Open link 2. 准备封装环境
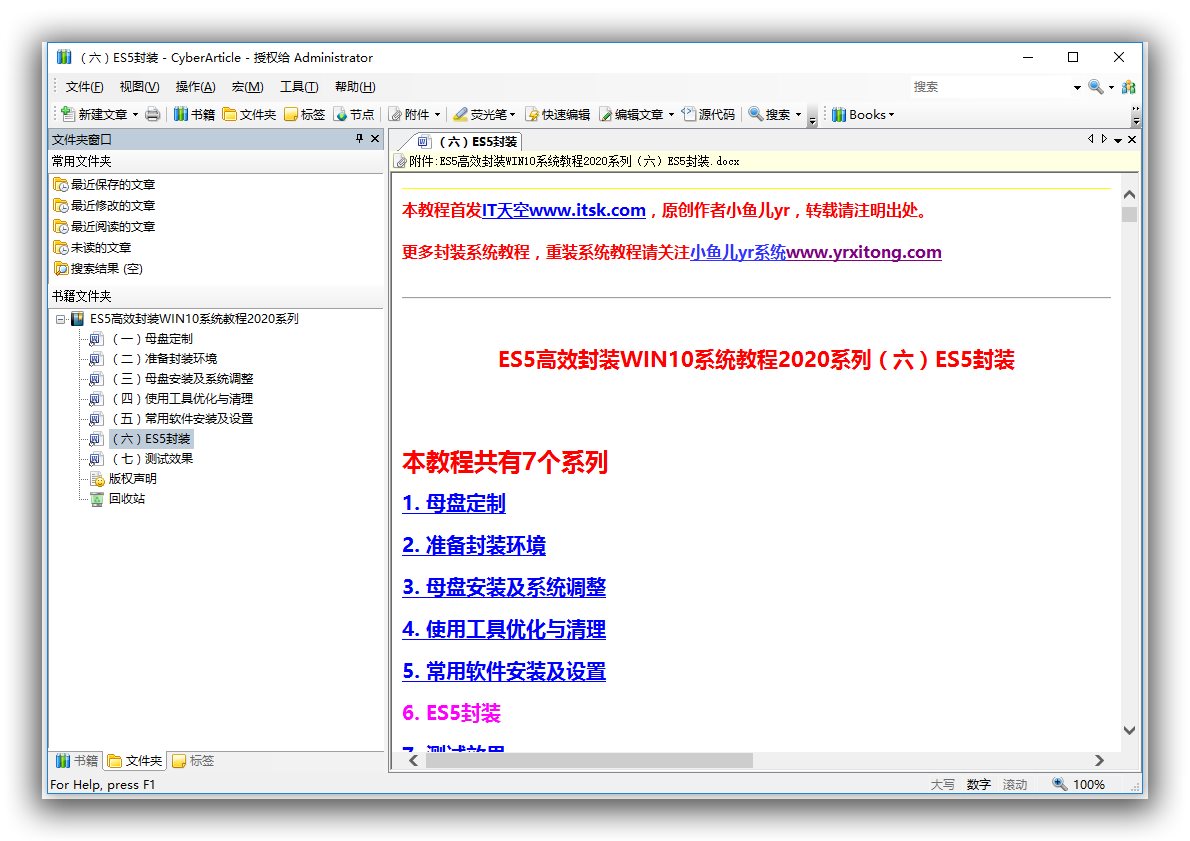The width and height of the screenshot is (1190, 841). click(474, 545)
